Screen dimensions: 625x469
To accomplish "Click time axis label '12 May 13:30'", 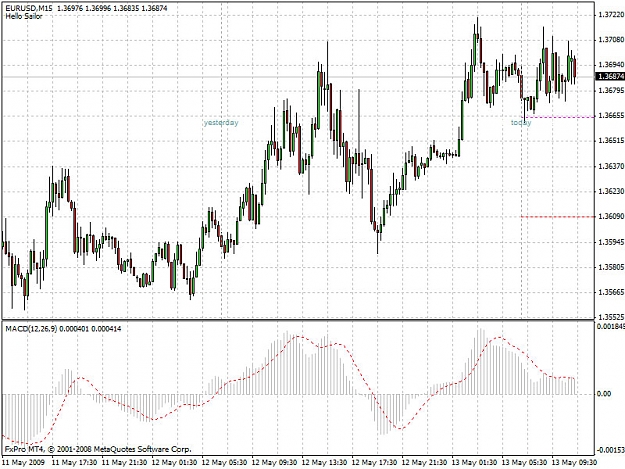I will [x=324, y=463].
